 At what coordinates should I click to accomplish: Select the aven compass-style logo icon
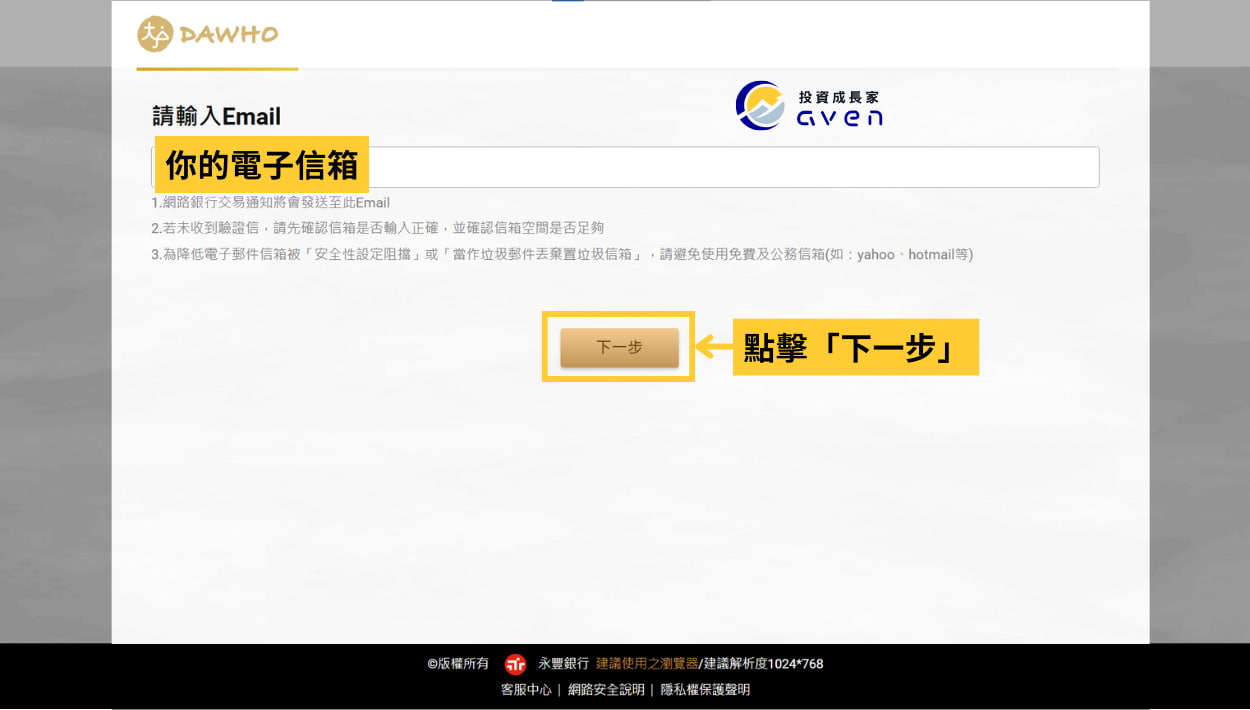click(758, 104)
